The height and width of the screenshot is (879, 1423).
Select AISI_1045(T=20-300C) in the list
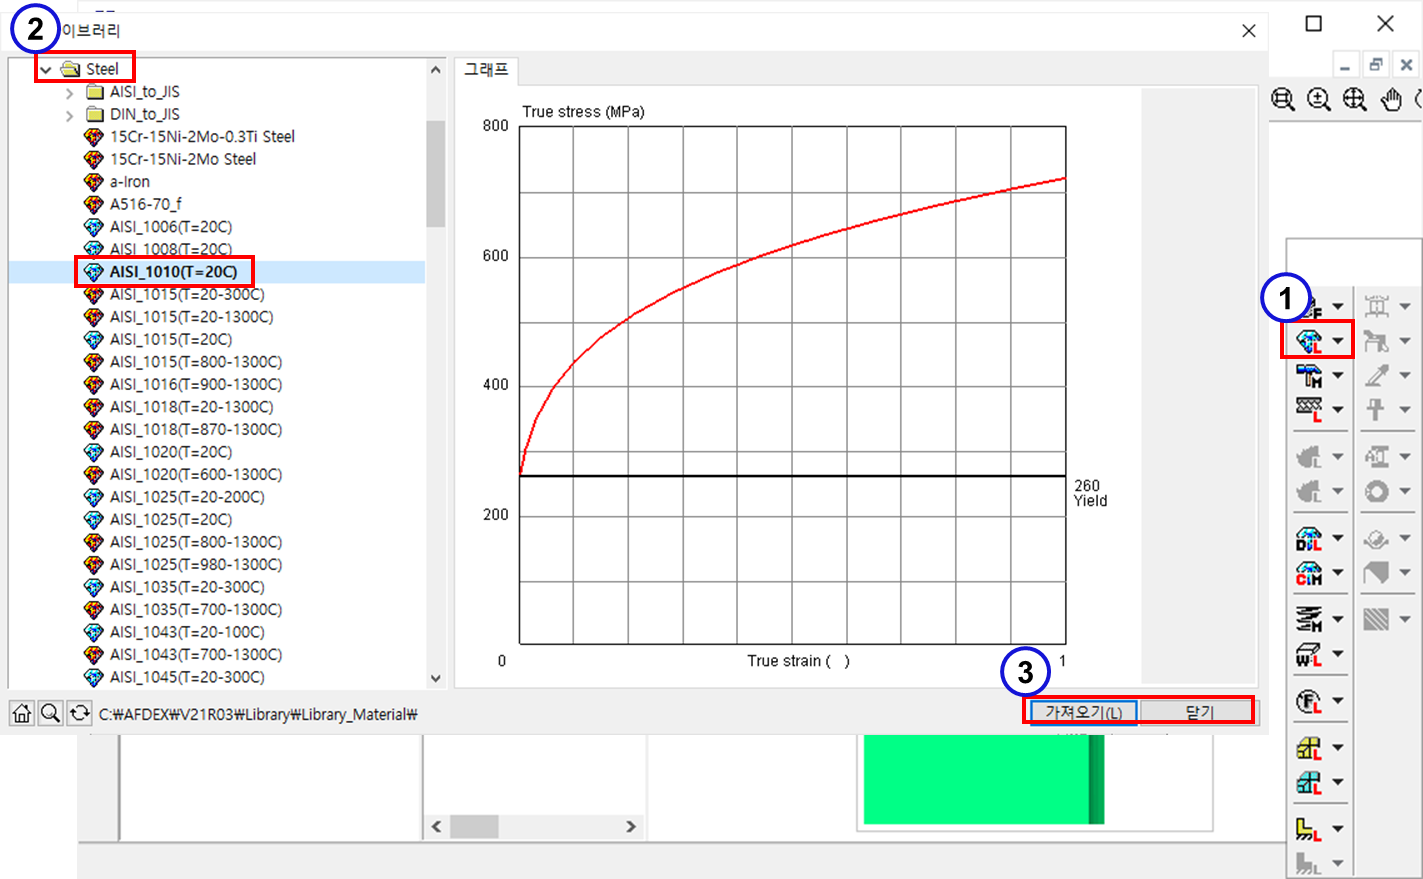[186, 677]
